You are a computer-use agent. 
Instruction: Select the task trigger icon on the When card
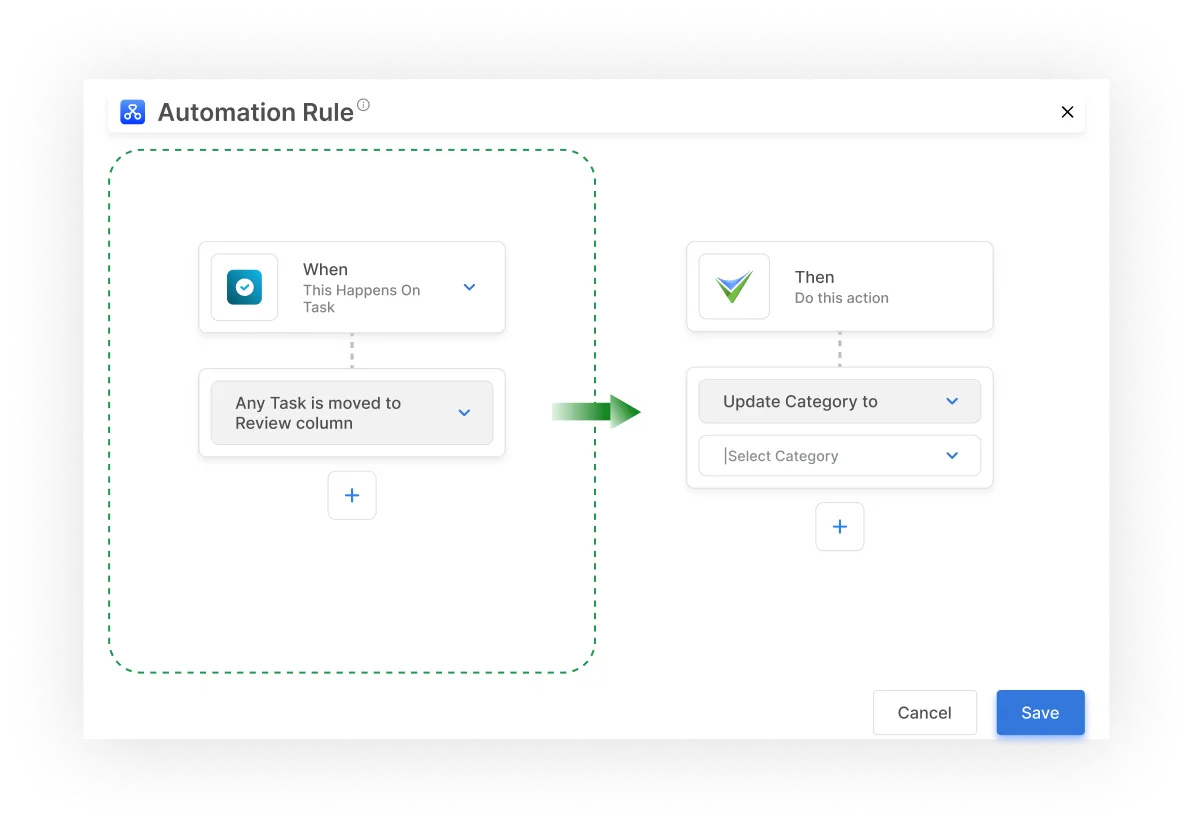(244, 287)
